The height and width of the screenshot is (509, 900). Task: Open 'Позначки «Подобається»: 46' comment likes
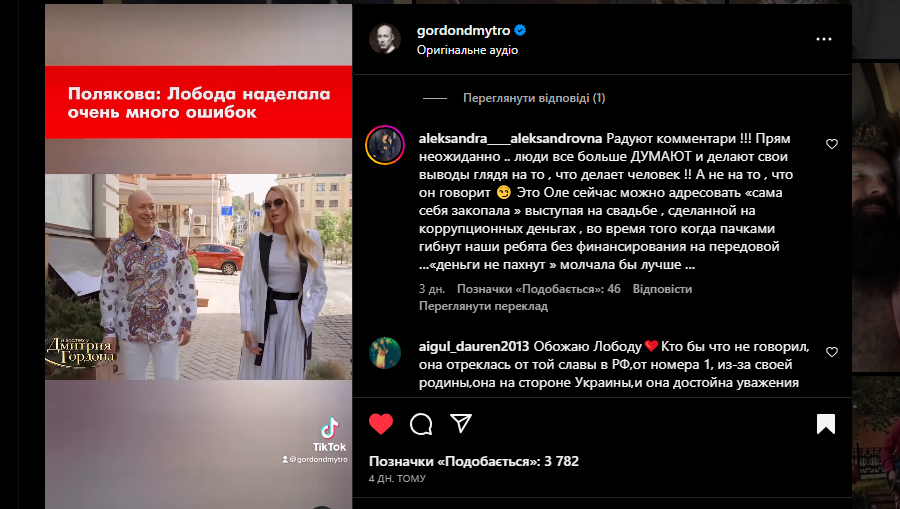(538, 289)
